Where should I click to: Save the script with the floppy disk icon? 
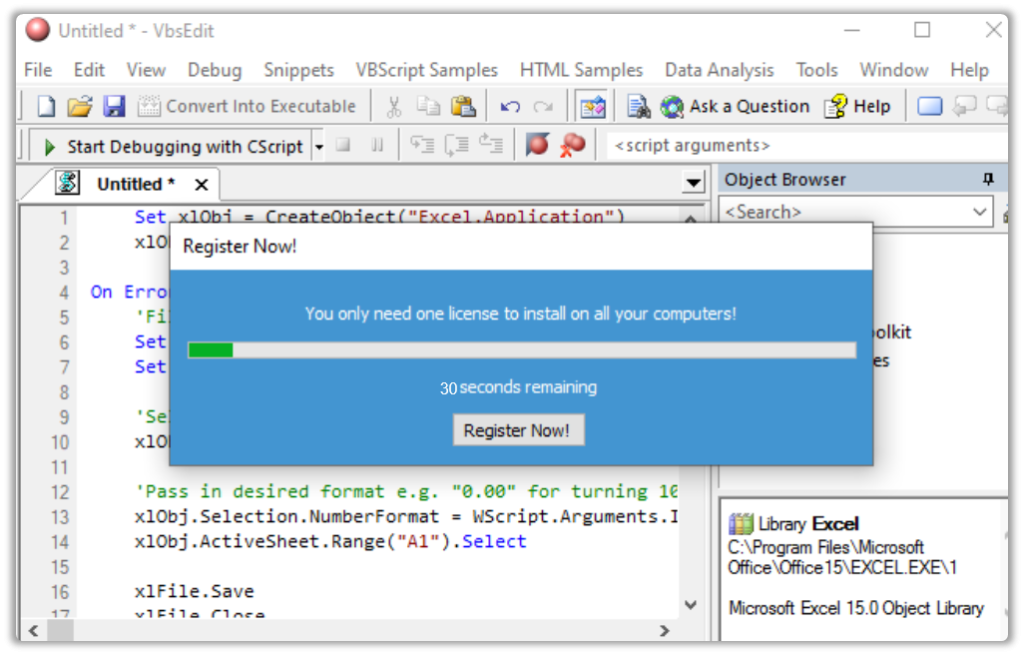tap(114, 106)
